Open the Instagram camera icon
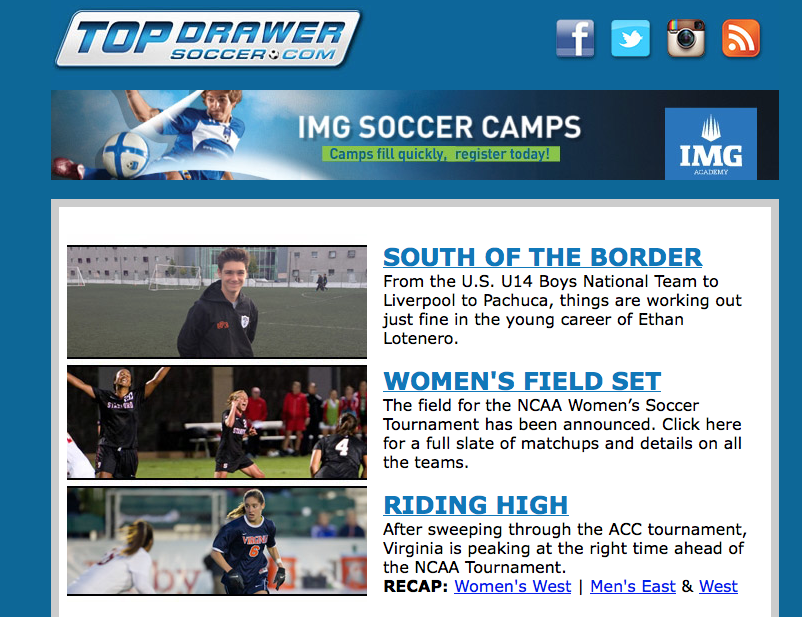Screen dimensions: 802x617 (686, 38)
